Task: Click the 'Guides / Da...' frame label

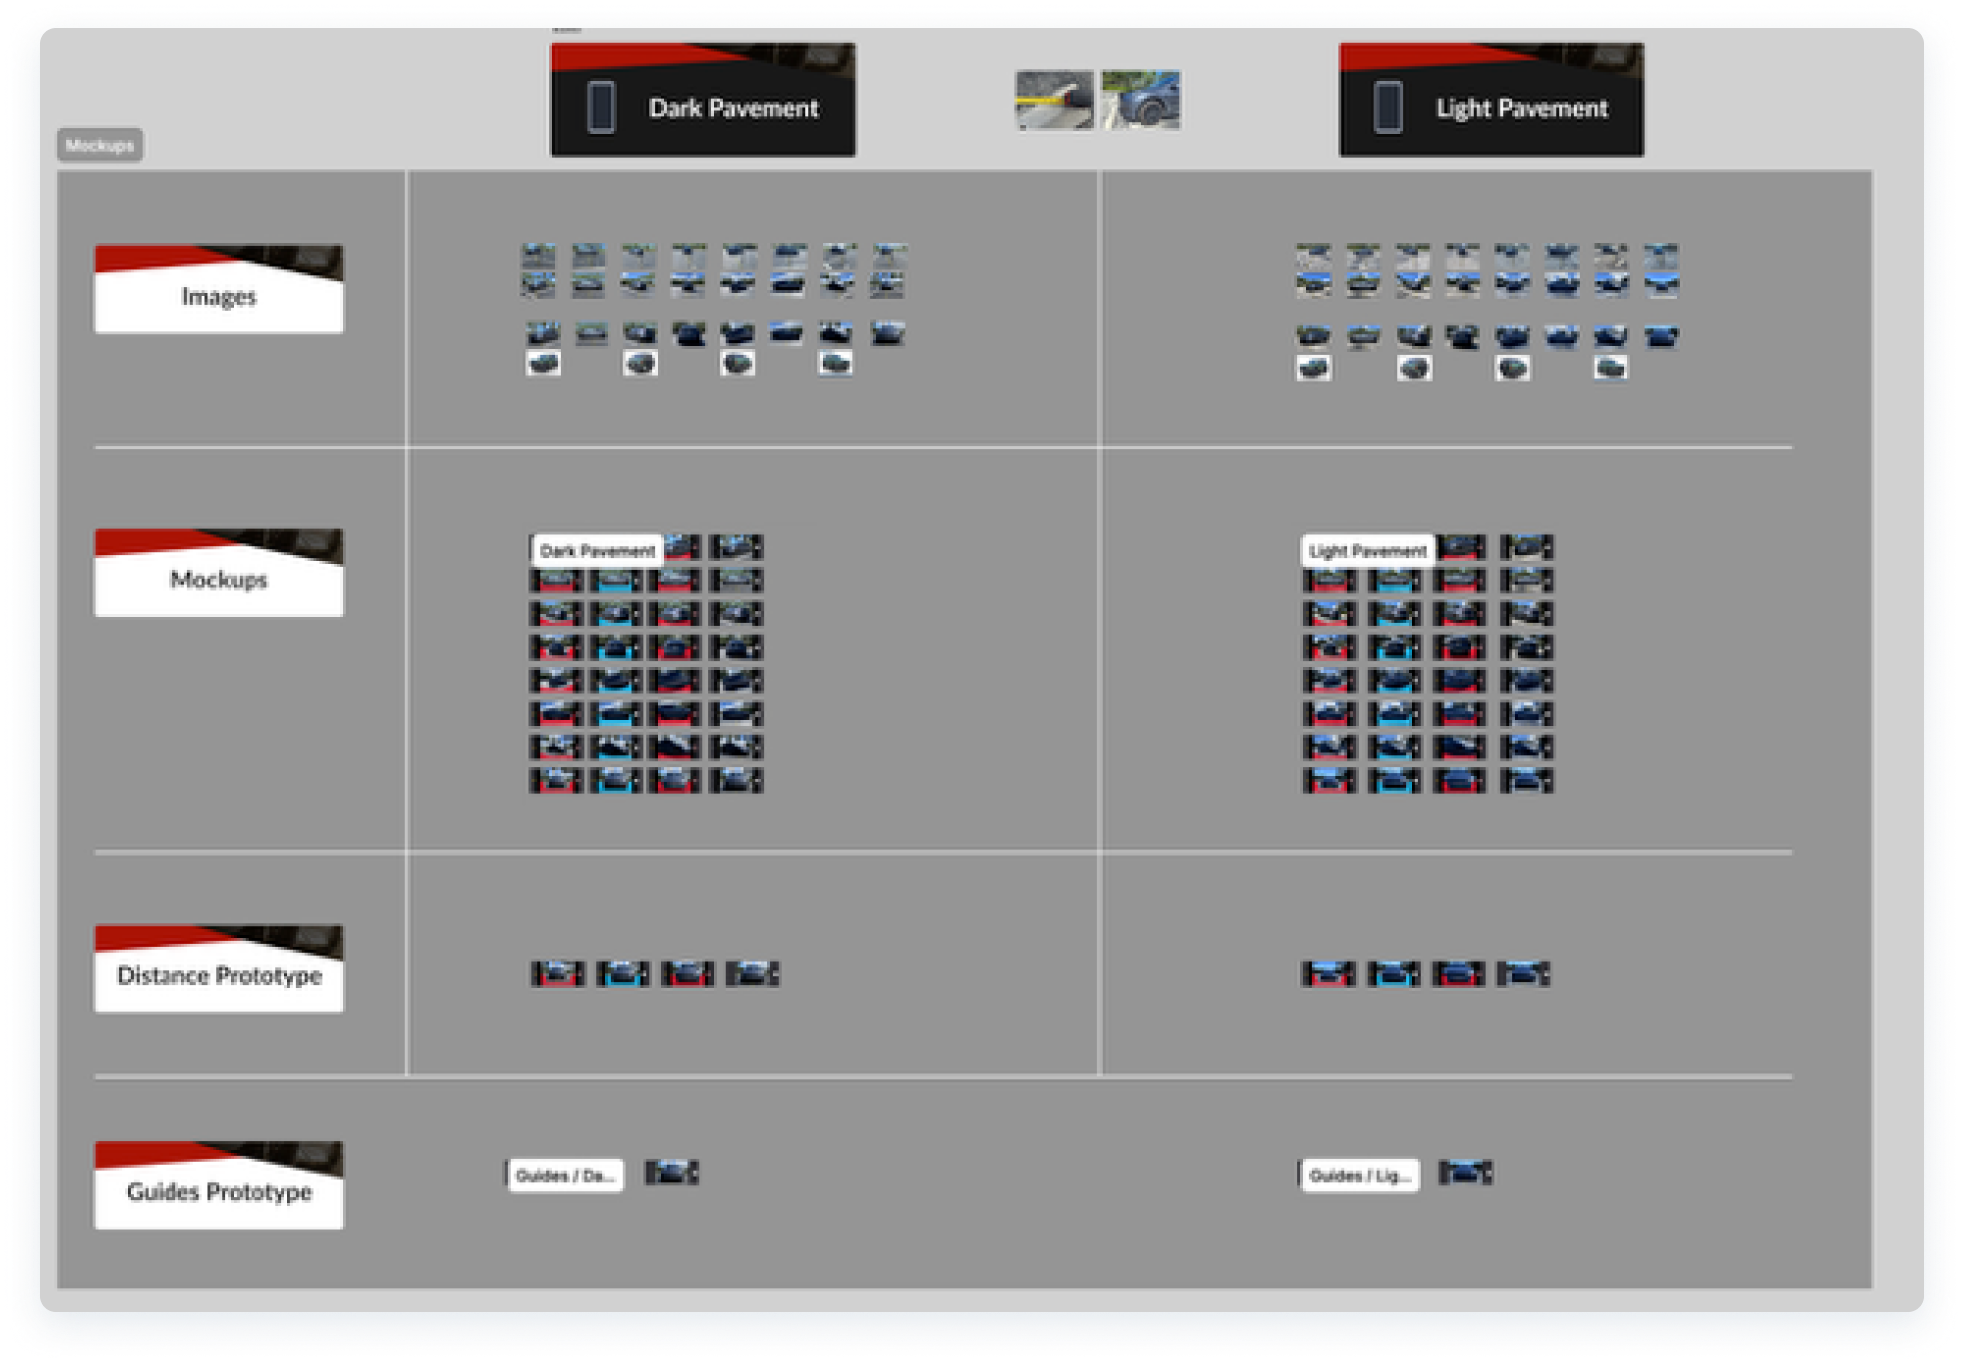Action: [565, 1175]
